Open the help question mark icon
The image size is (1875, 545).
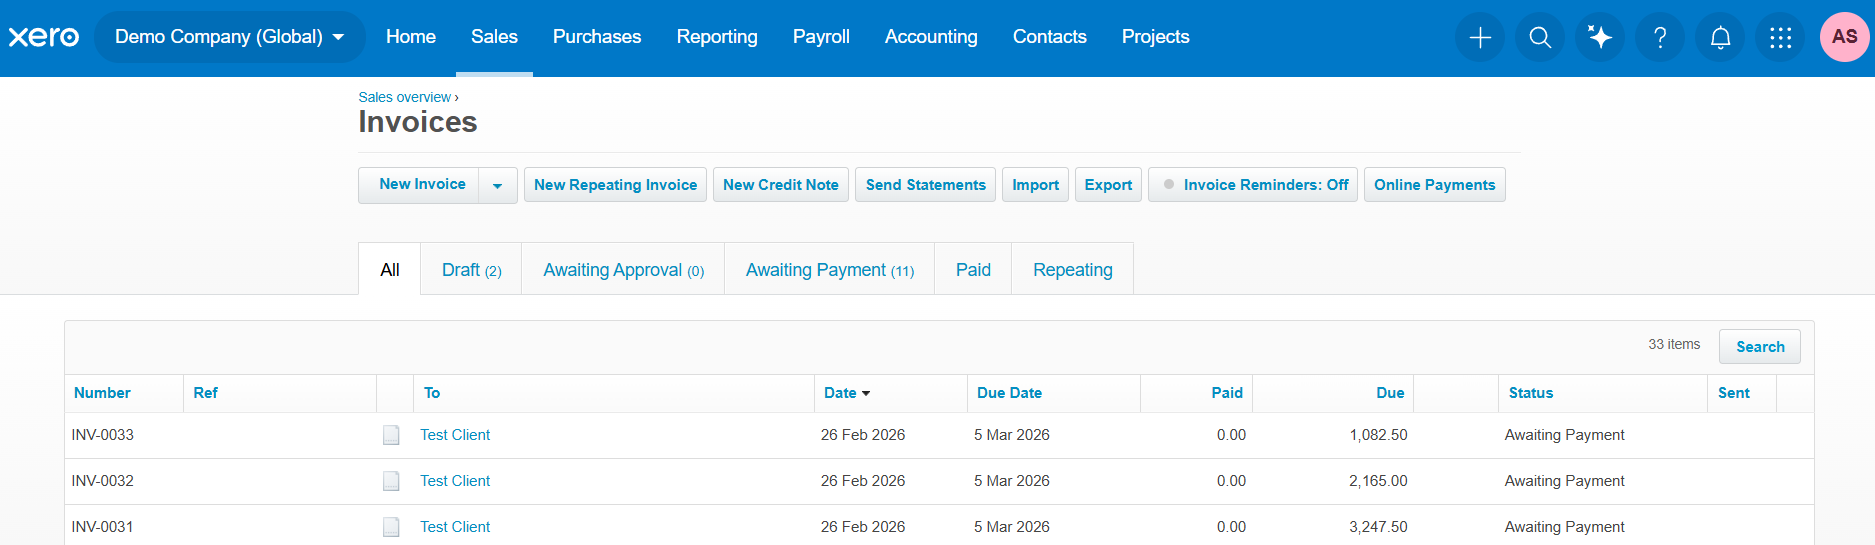(1660, 38)
